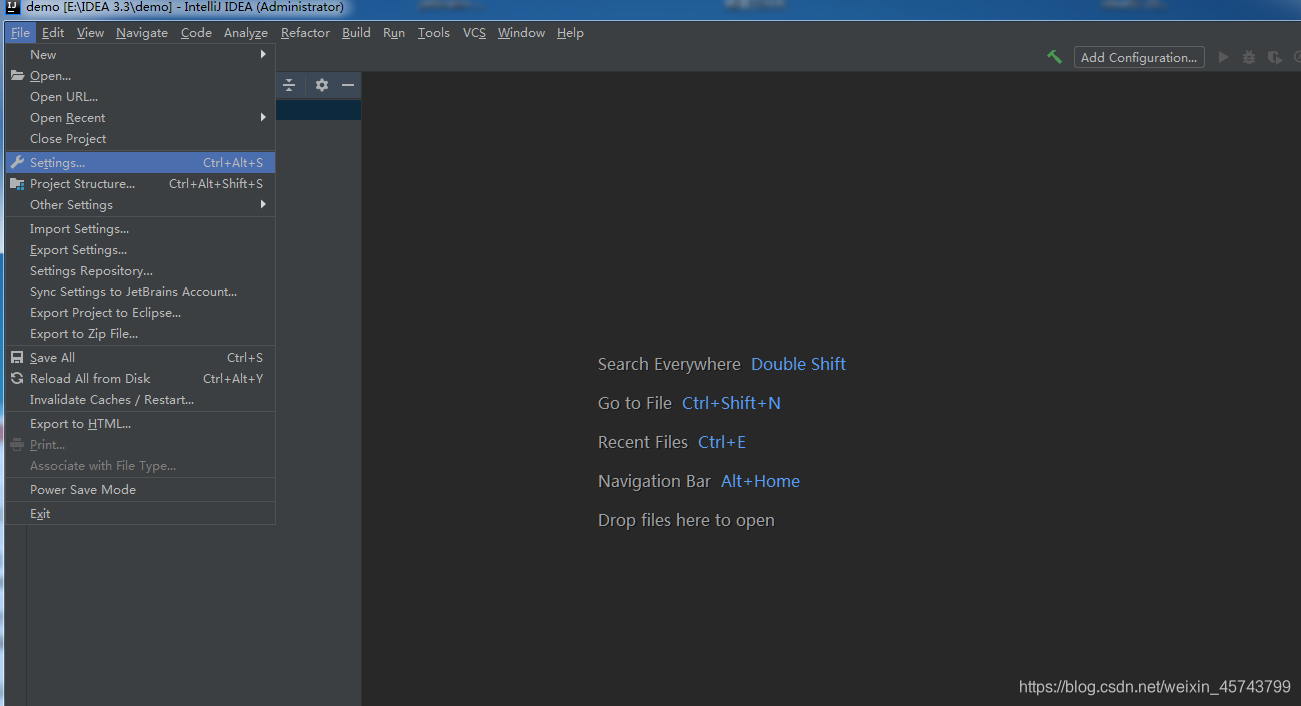Image resolution: width=1301 pixels, height=706 pixels.
Task: Click the Ctrl+Shift+N shortcut text
Action: pos(731,403)
